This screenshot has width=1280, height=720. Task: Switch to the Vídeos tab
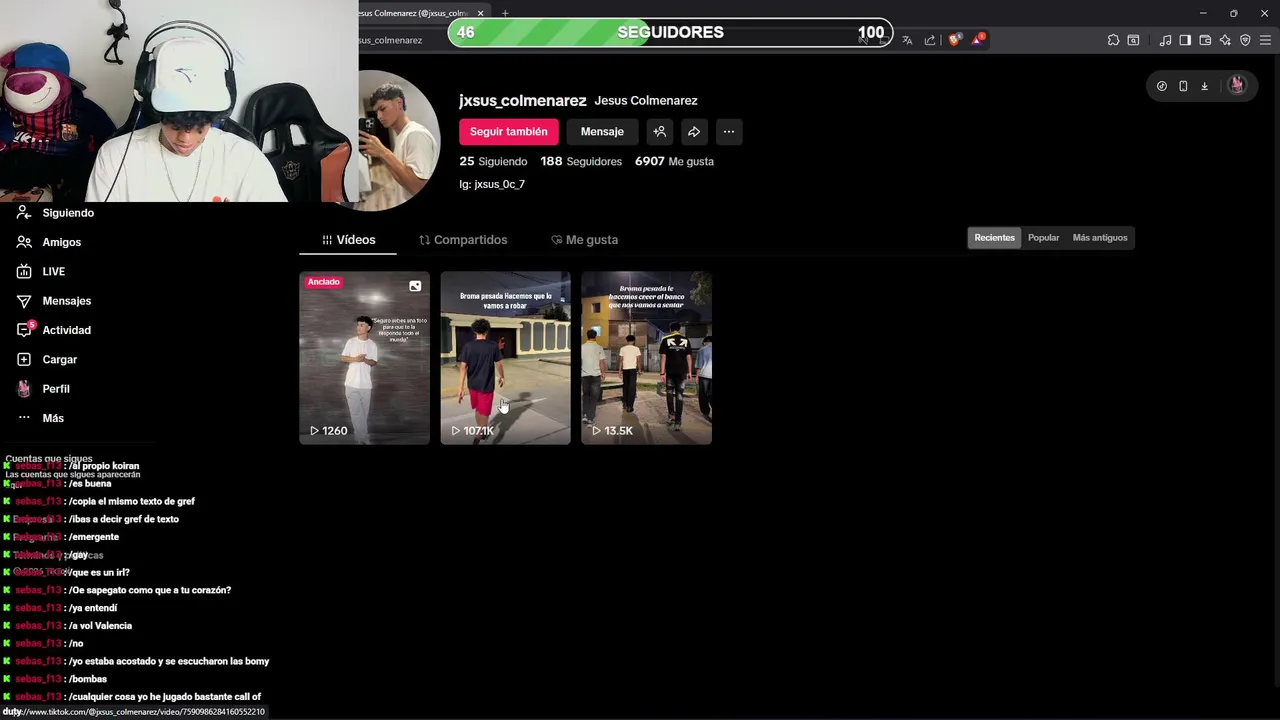click(x=348, y=240)
